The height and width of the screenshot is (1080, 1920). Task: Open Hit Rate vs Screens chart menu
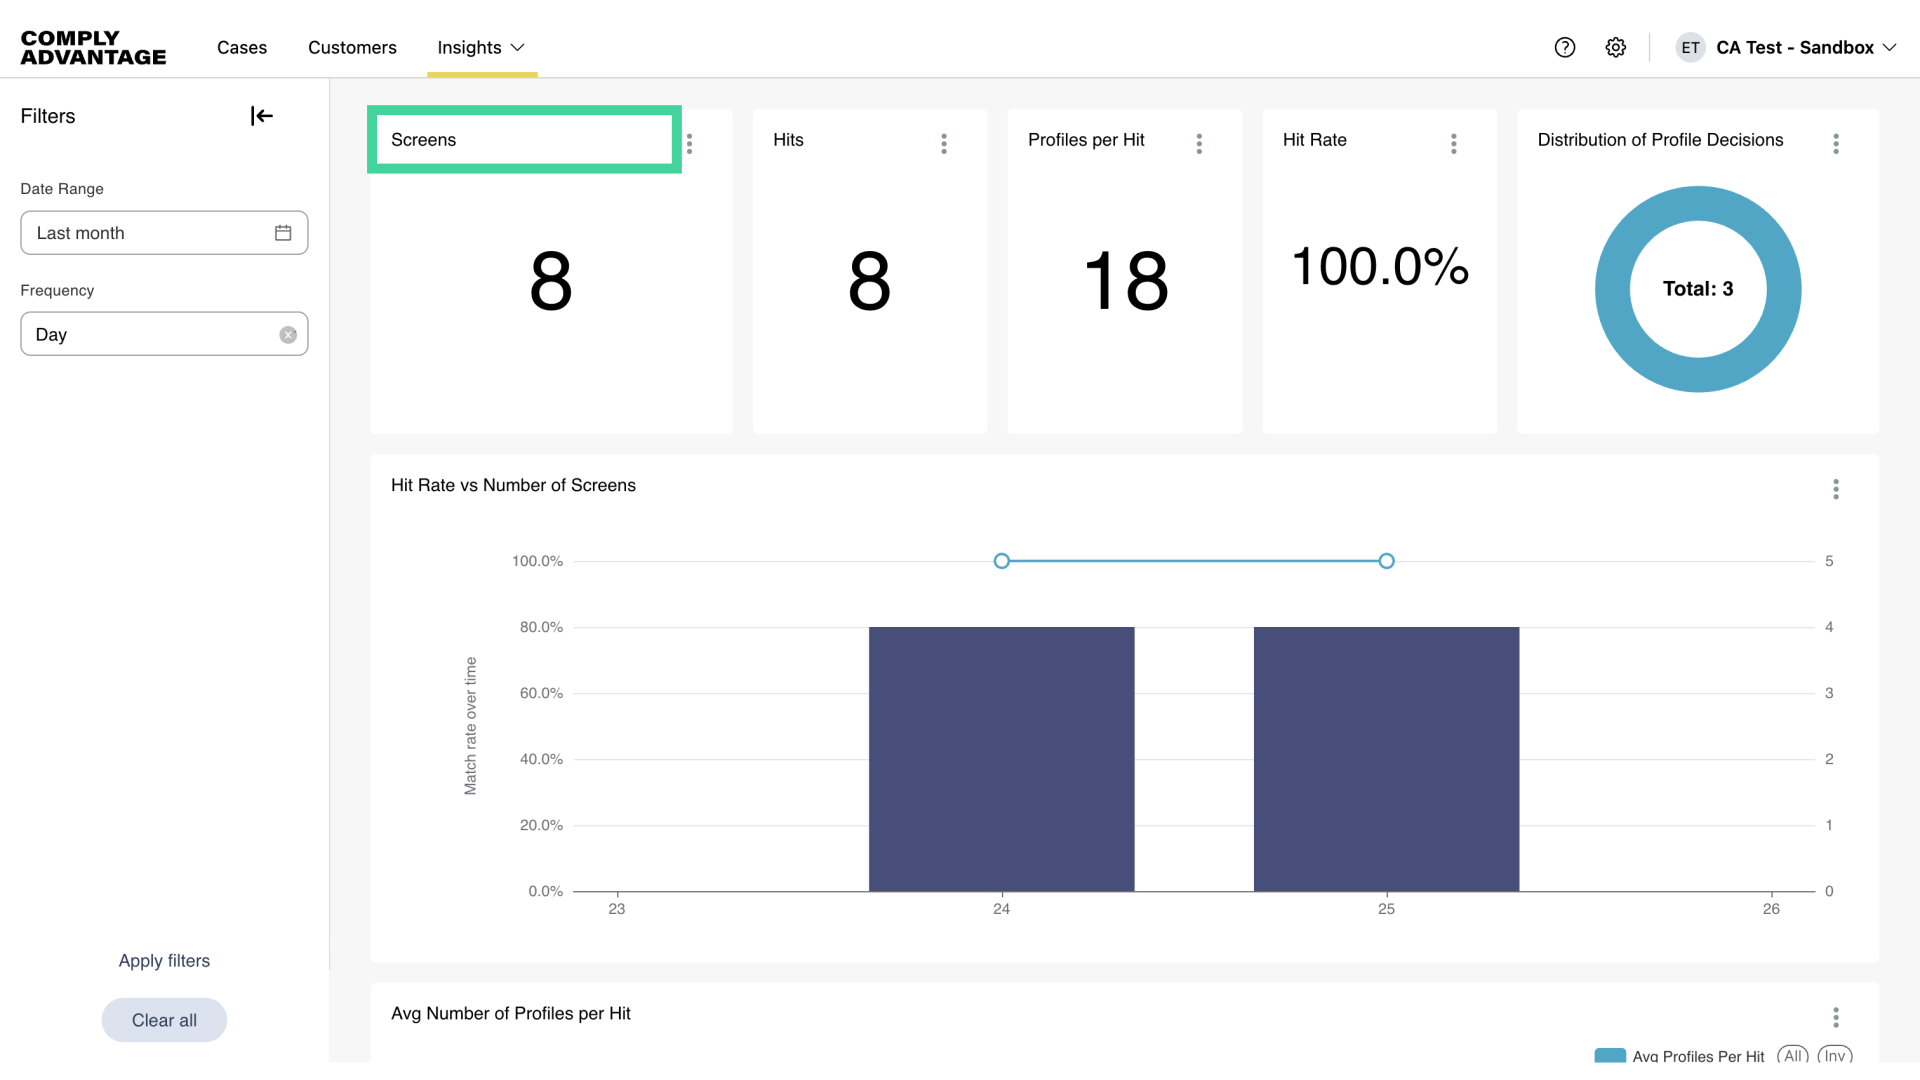pyautogui.click(x=1836, y=489)
